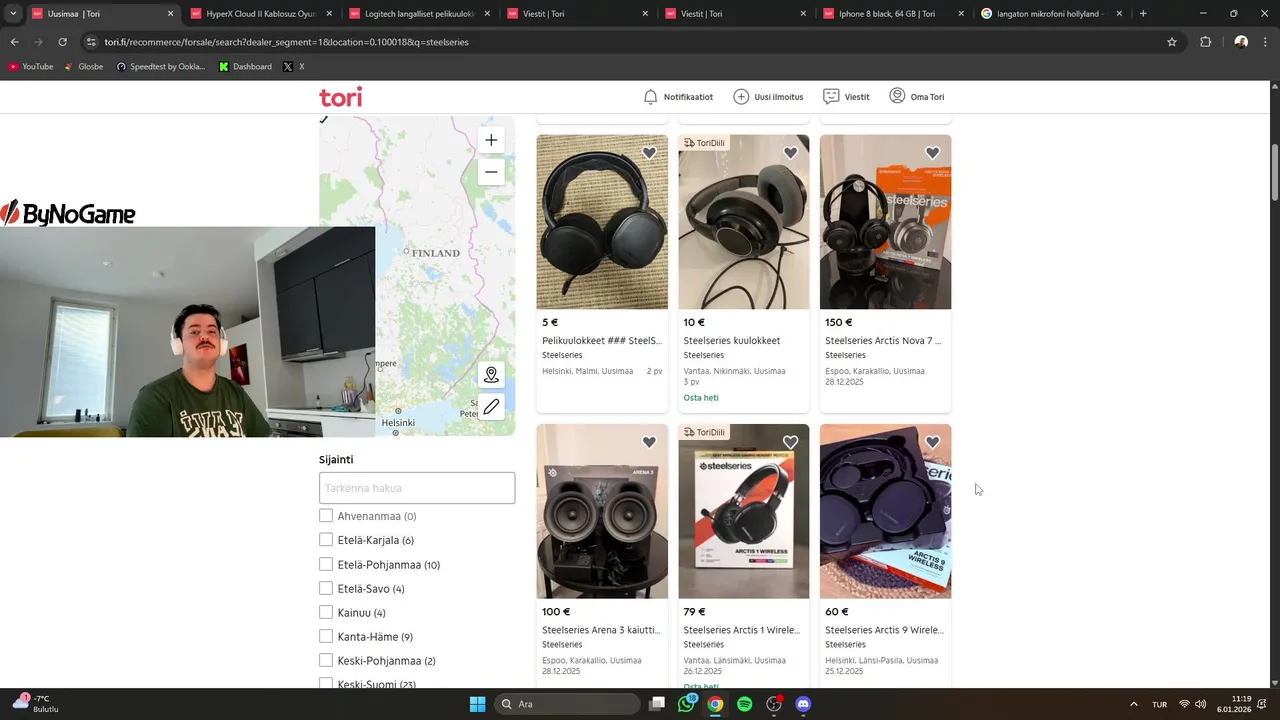Viewport: 1280px width, 720px height.
Task: Click Osta heti on the 10 € listing
Action: coord(701,398)
